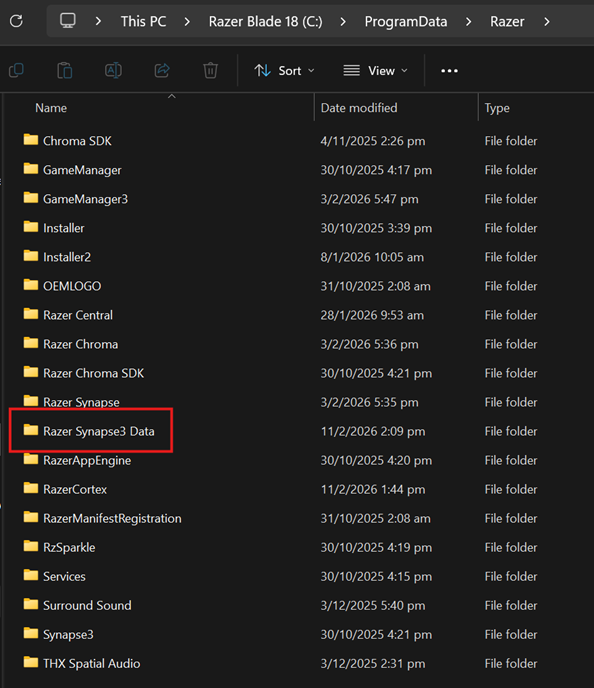Select the RazerCortex folder icon
Image resolution: width=594 pixels, height=688 pixels.
click(31, 488)
